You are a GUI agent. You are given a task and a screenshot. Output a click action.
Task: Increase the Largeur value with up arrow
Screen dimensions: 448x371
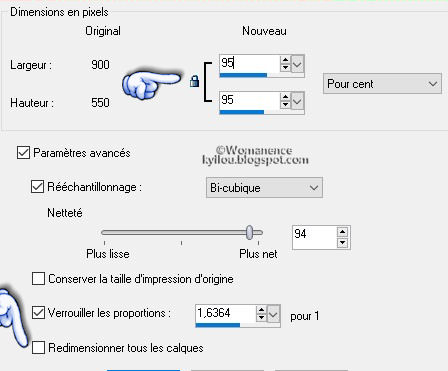pyautogui.click(x=285, y=60)
